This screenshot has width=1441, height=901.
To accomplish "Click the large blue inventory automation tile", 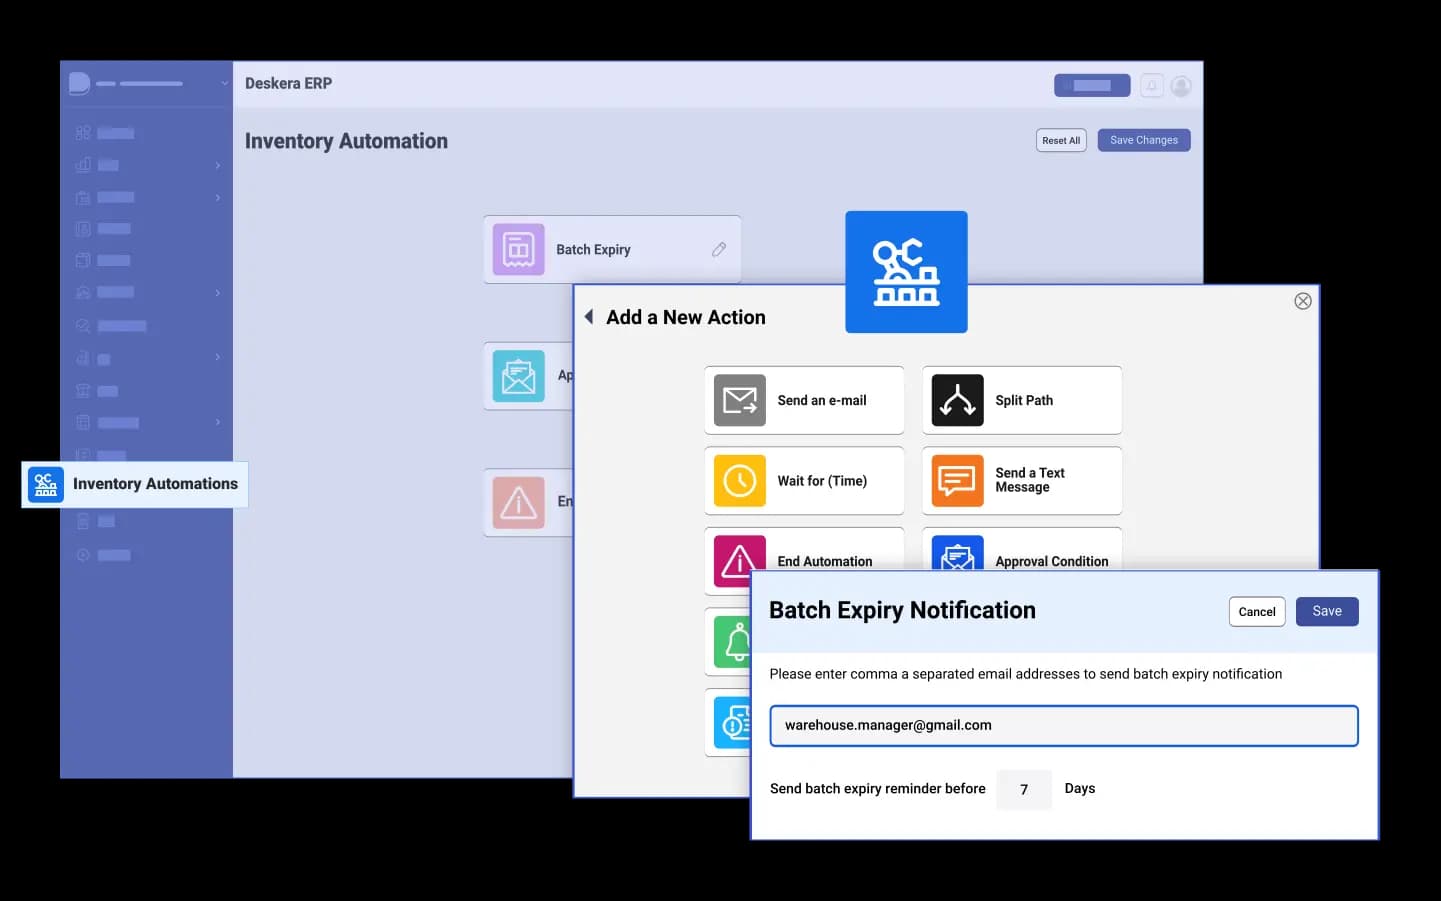I will [x=906, y=272].
